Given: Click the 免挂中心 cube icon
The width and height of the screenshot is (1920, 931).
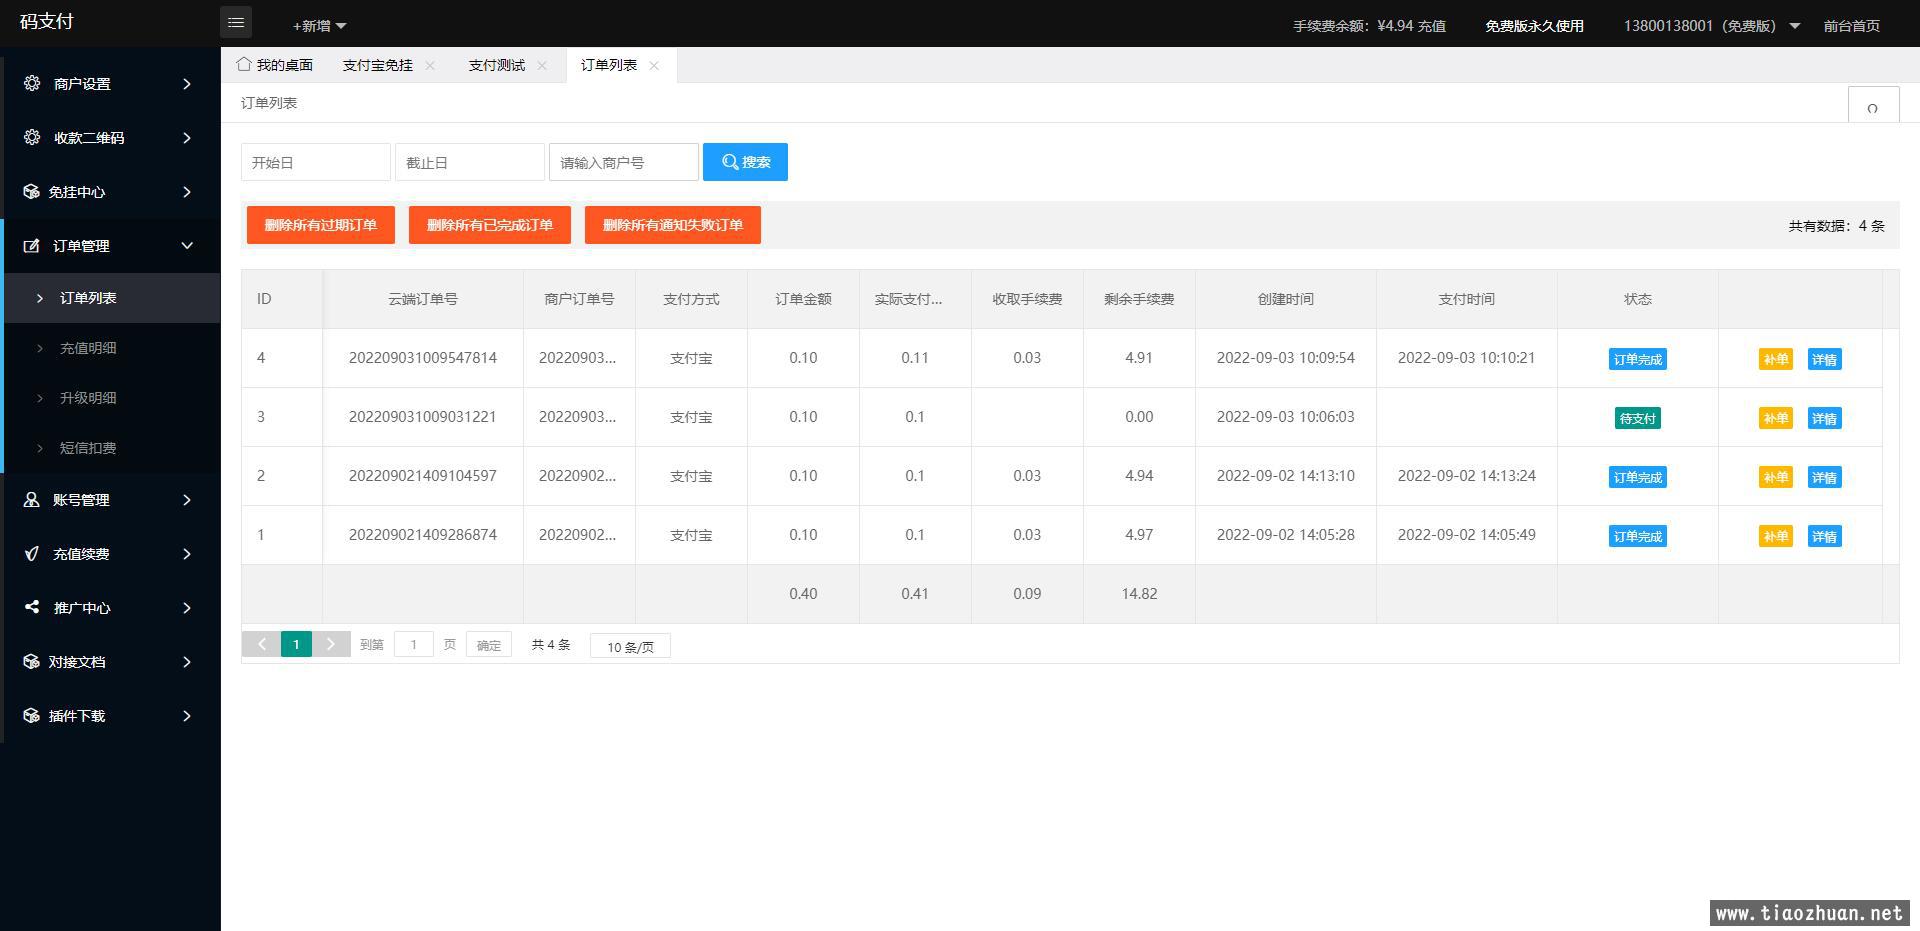Looking at the screenshot, I should pos(31,191).
